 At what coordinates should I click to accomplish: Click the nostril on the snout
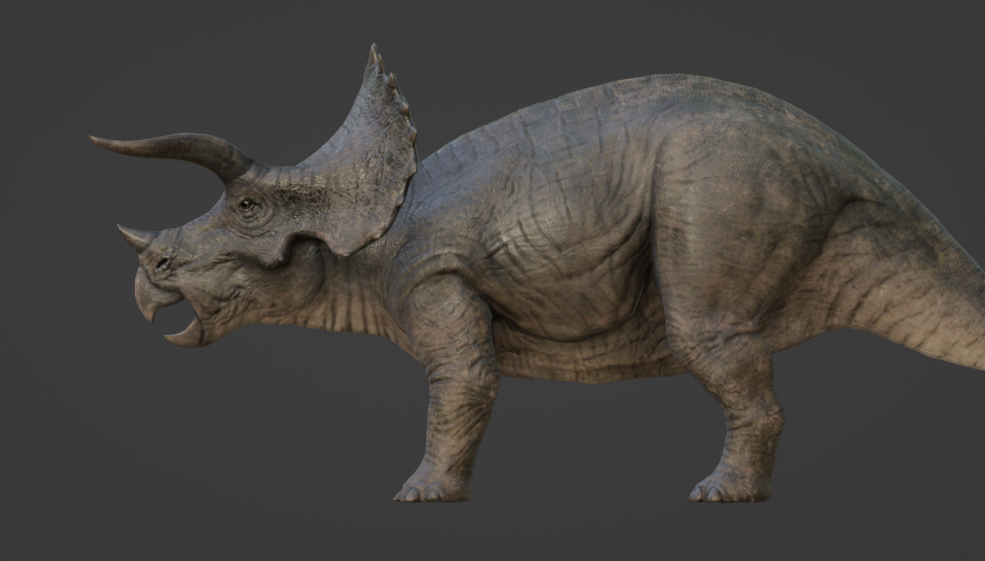[x=161, y=263]
